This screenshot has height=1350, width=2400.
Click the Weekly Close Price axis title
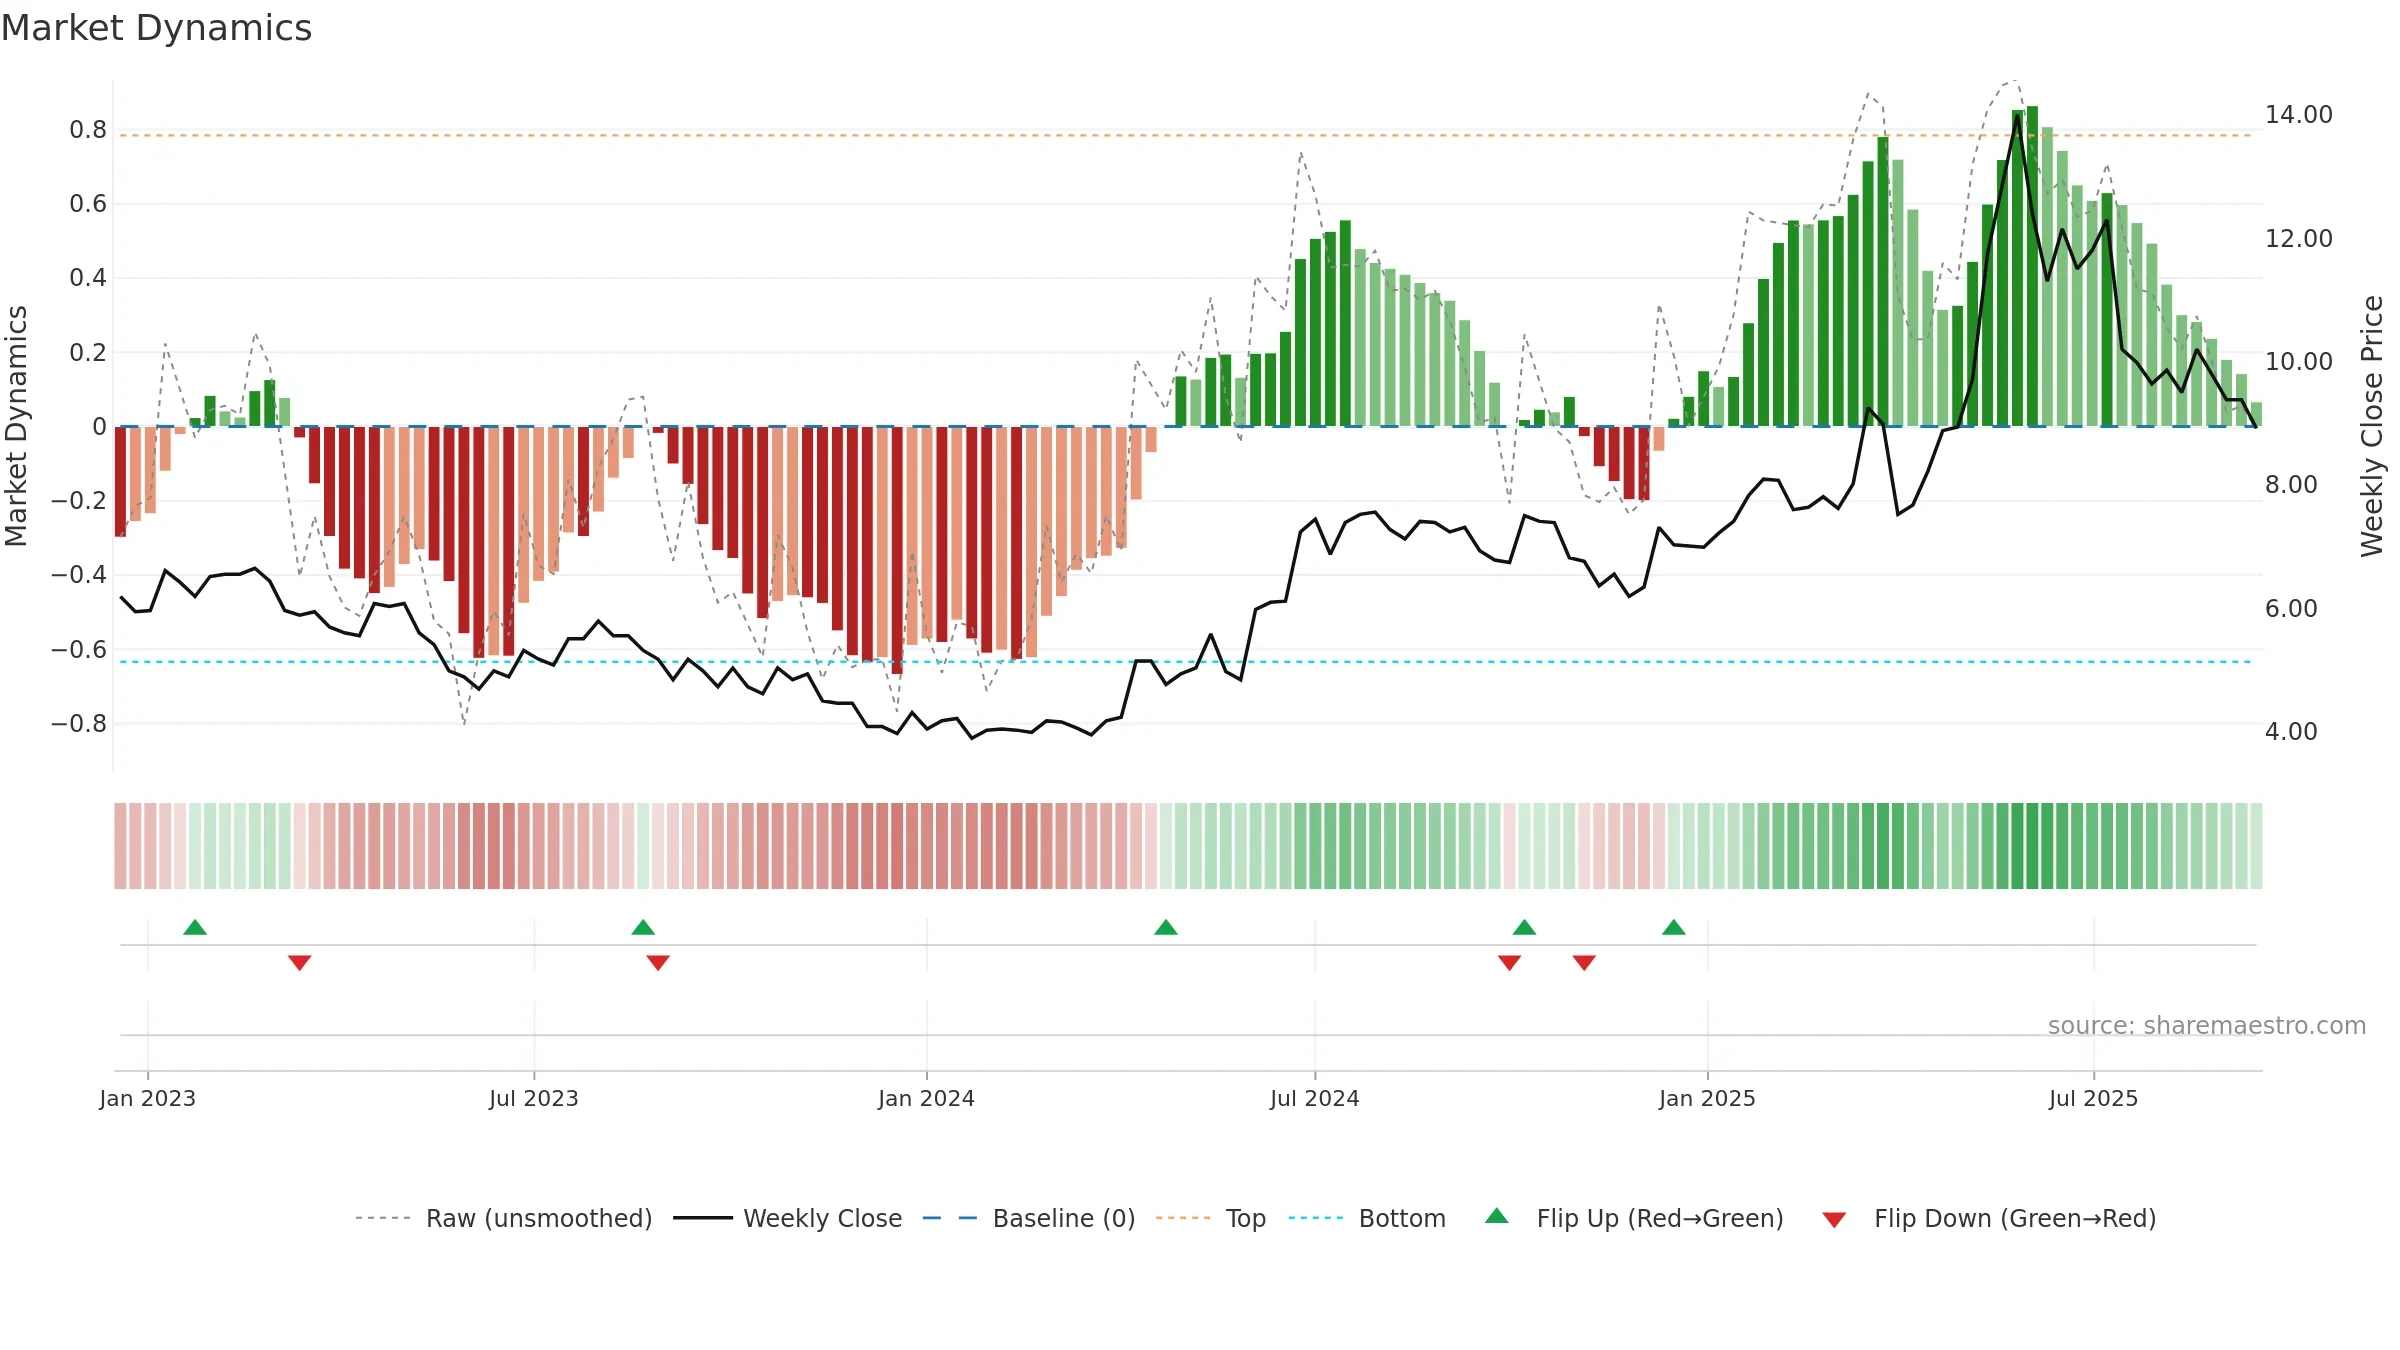2372,426
